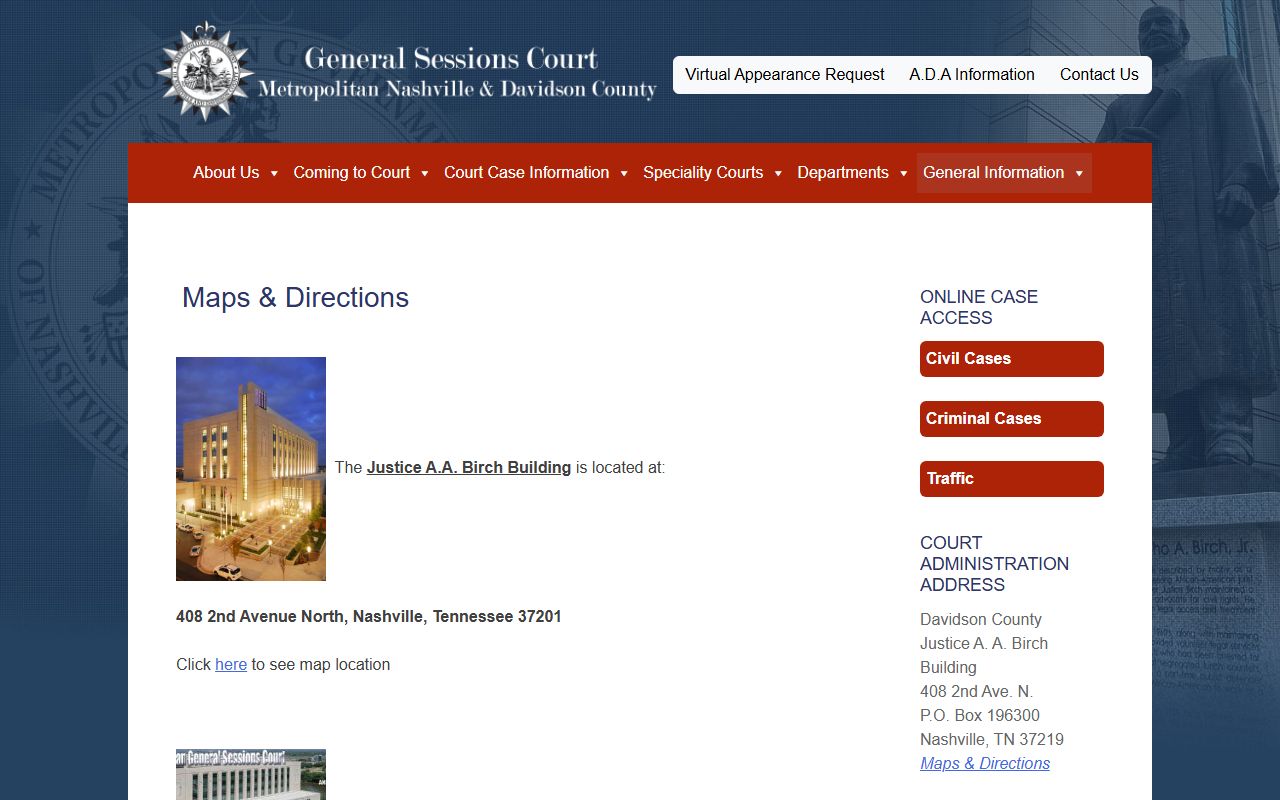
Task: Click the Nashville, TN 37219 text
Action: 992,740
